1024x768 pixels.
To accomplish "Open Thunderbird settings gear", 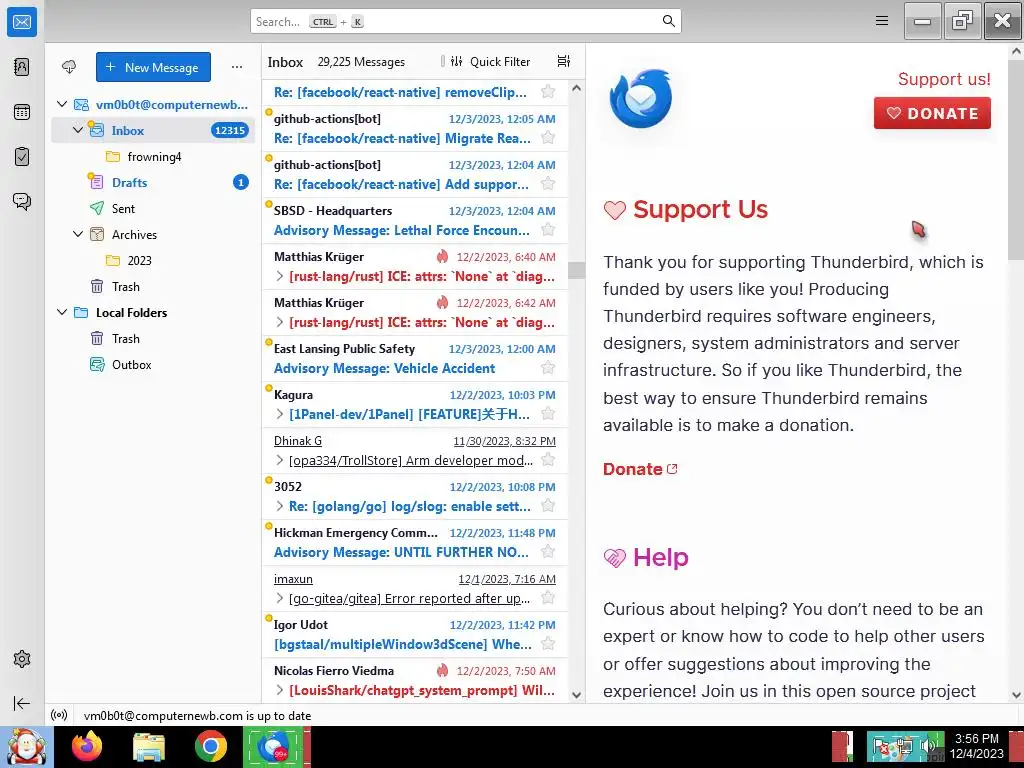I will 22,659.
